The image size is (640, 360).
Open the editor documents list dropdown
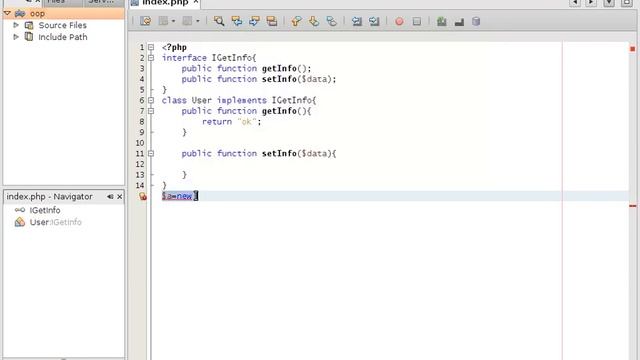coord(609,3)
